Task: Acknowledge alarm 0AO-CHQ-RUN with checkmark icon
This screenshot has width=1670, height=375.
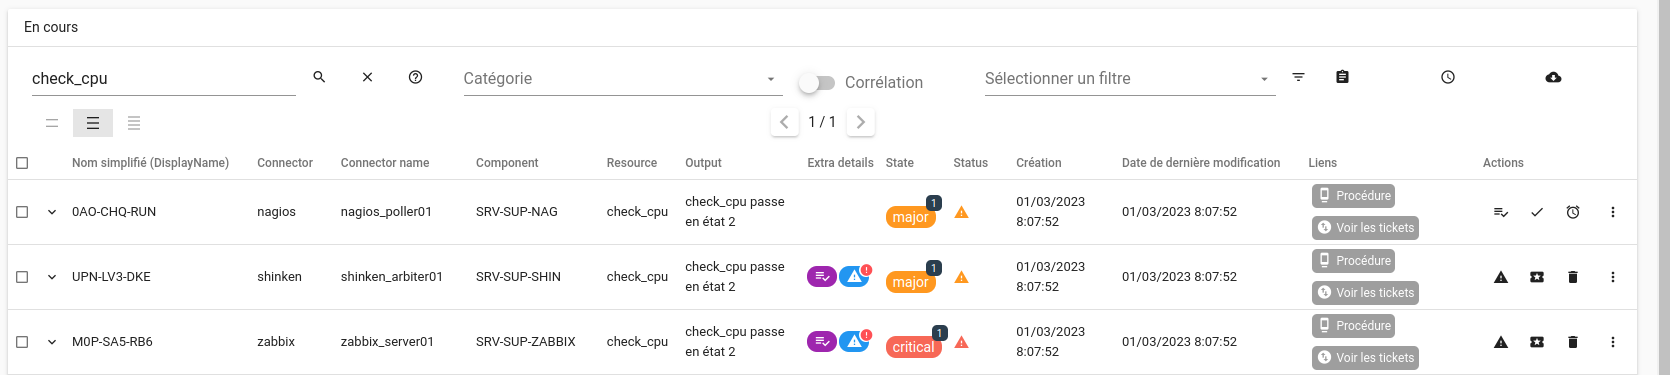Action: 1537,212
